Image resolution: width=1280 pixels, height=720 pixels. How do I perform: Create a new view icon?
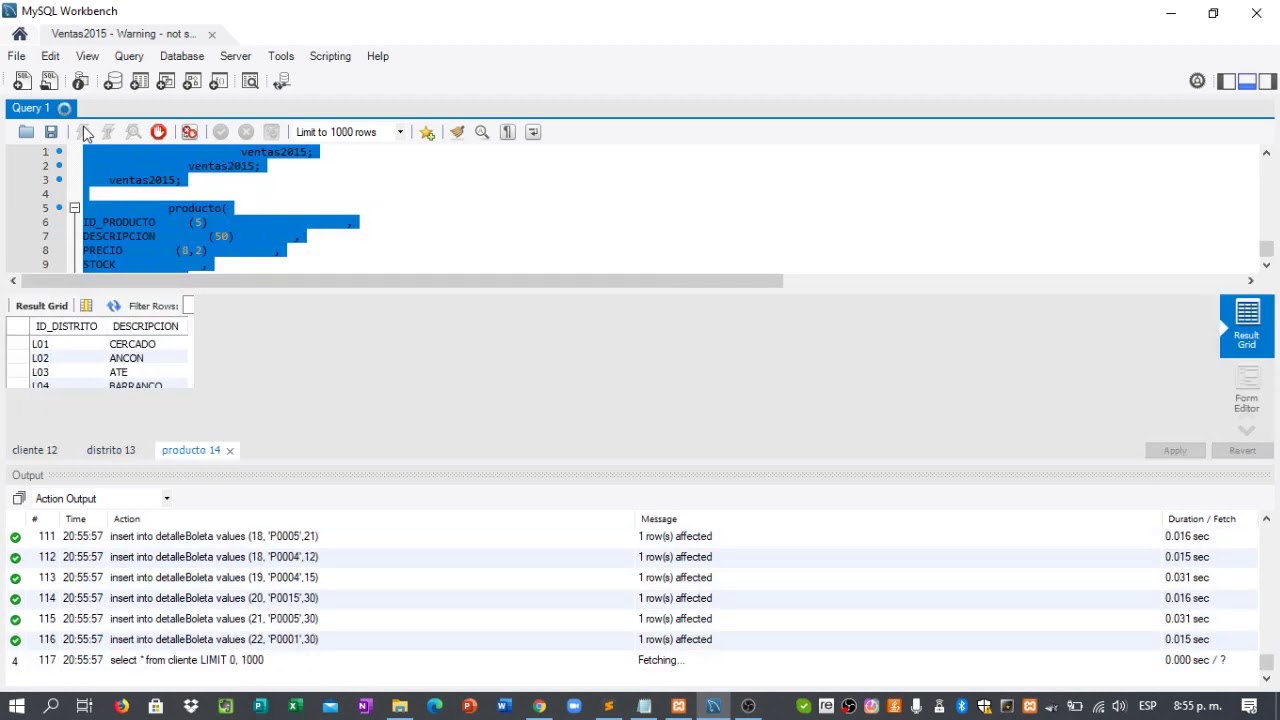[166, 81]
